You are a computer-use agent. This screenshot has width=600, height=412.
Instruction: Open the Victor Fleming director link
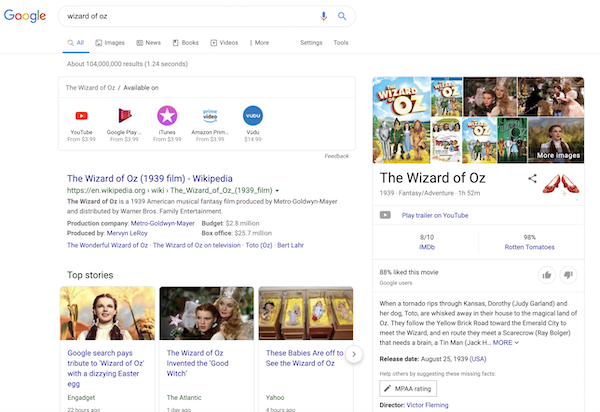(427, 405)
